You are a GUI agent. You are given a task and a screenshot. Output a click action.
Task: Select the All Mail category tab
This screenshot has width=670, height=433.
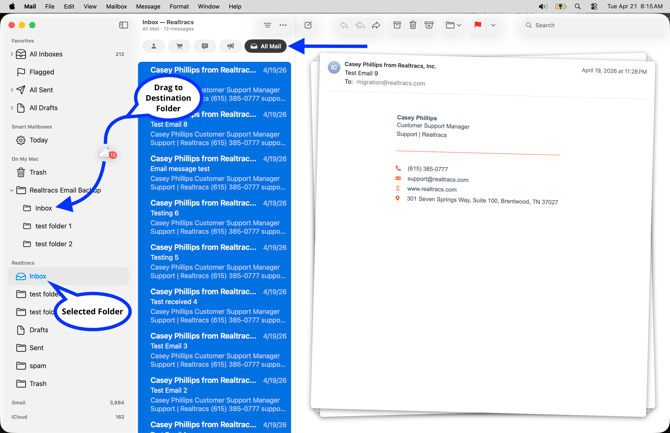tap(265, 46)
